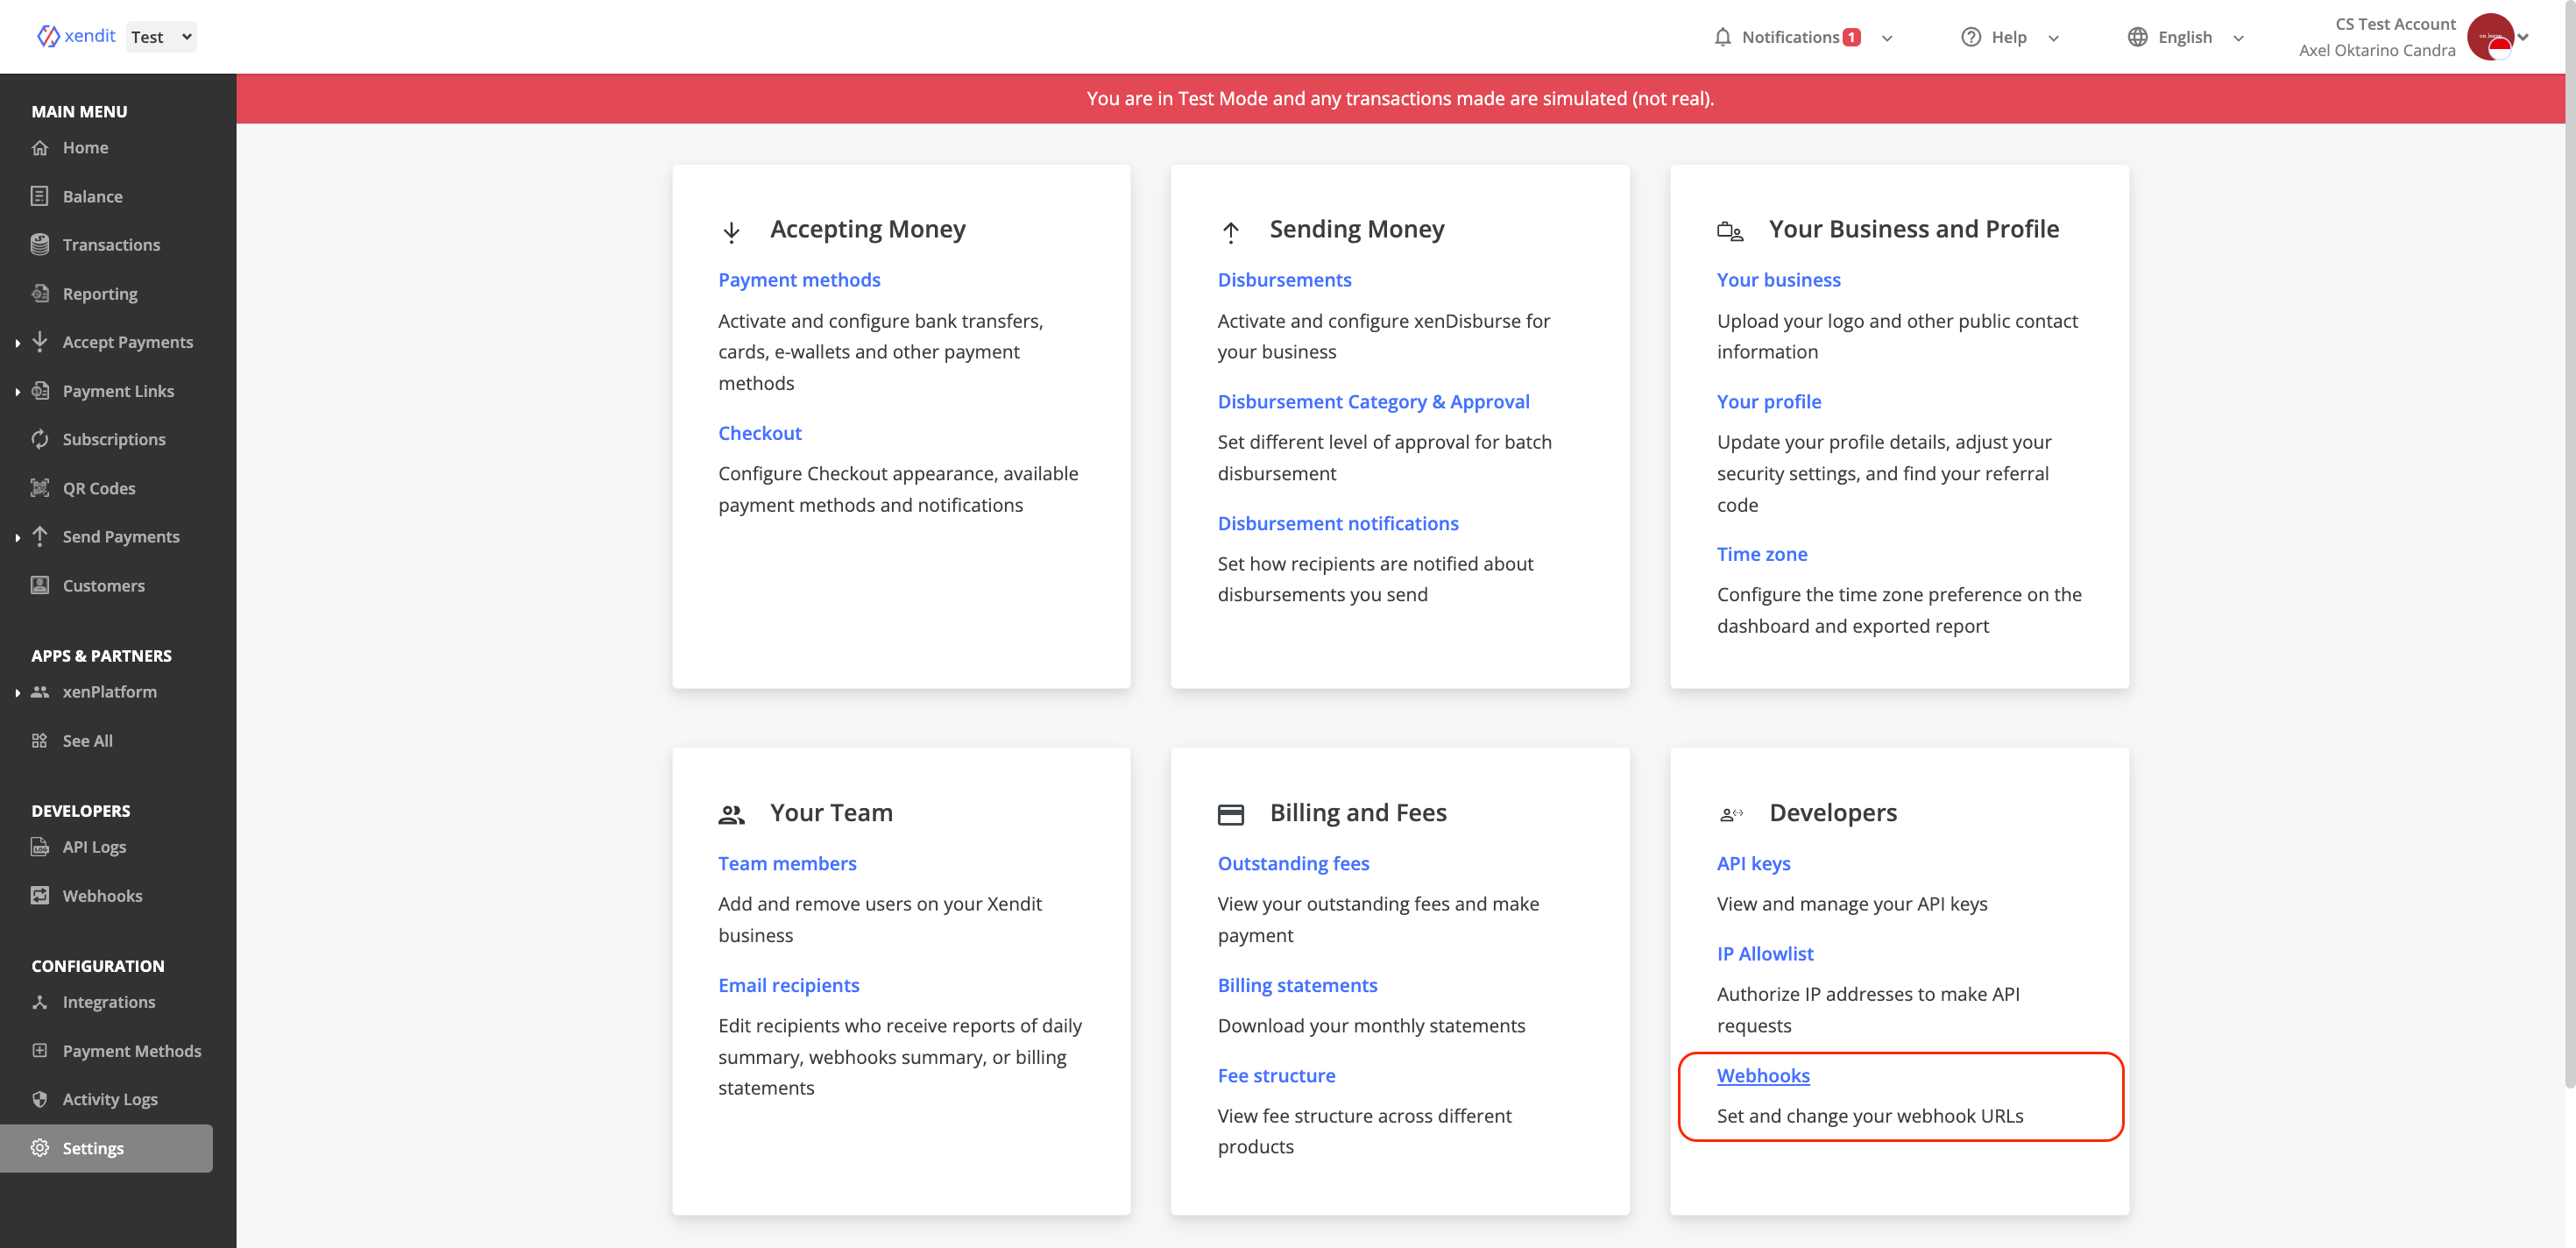Open the Team members link
Image resolution: width=2576 pixels, height=1248 pixels.
pyautogui.click(x=787, y=863)
